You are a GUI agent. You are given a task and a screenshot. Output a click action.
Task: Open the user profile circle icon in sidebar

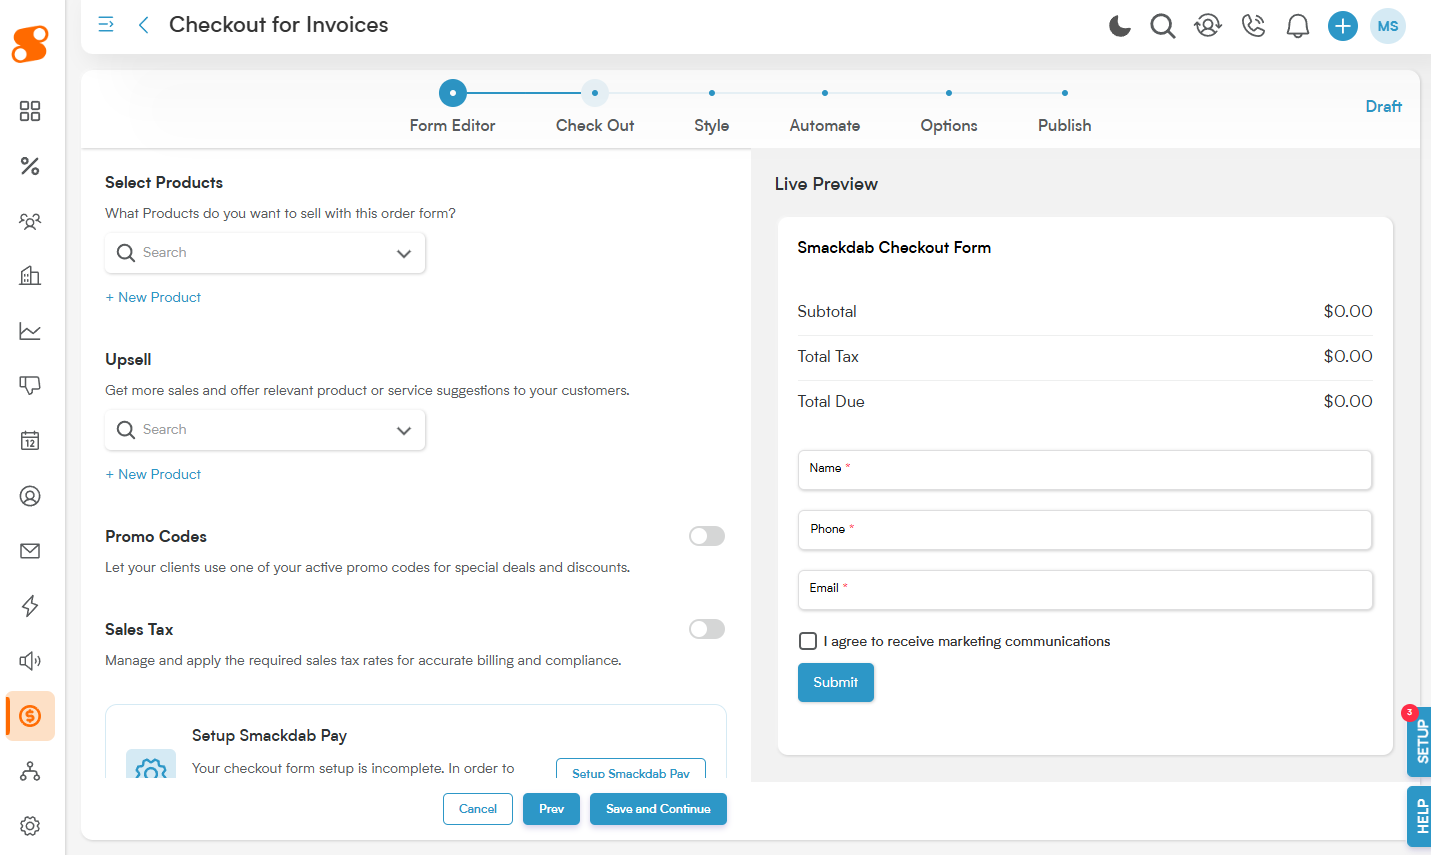pos(30,496)
